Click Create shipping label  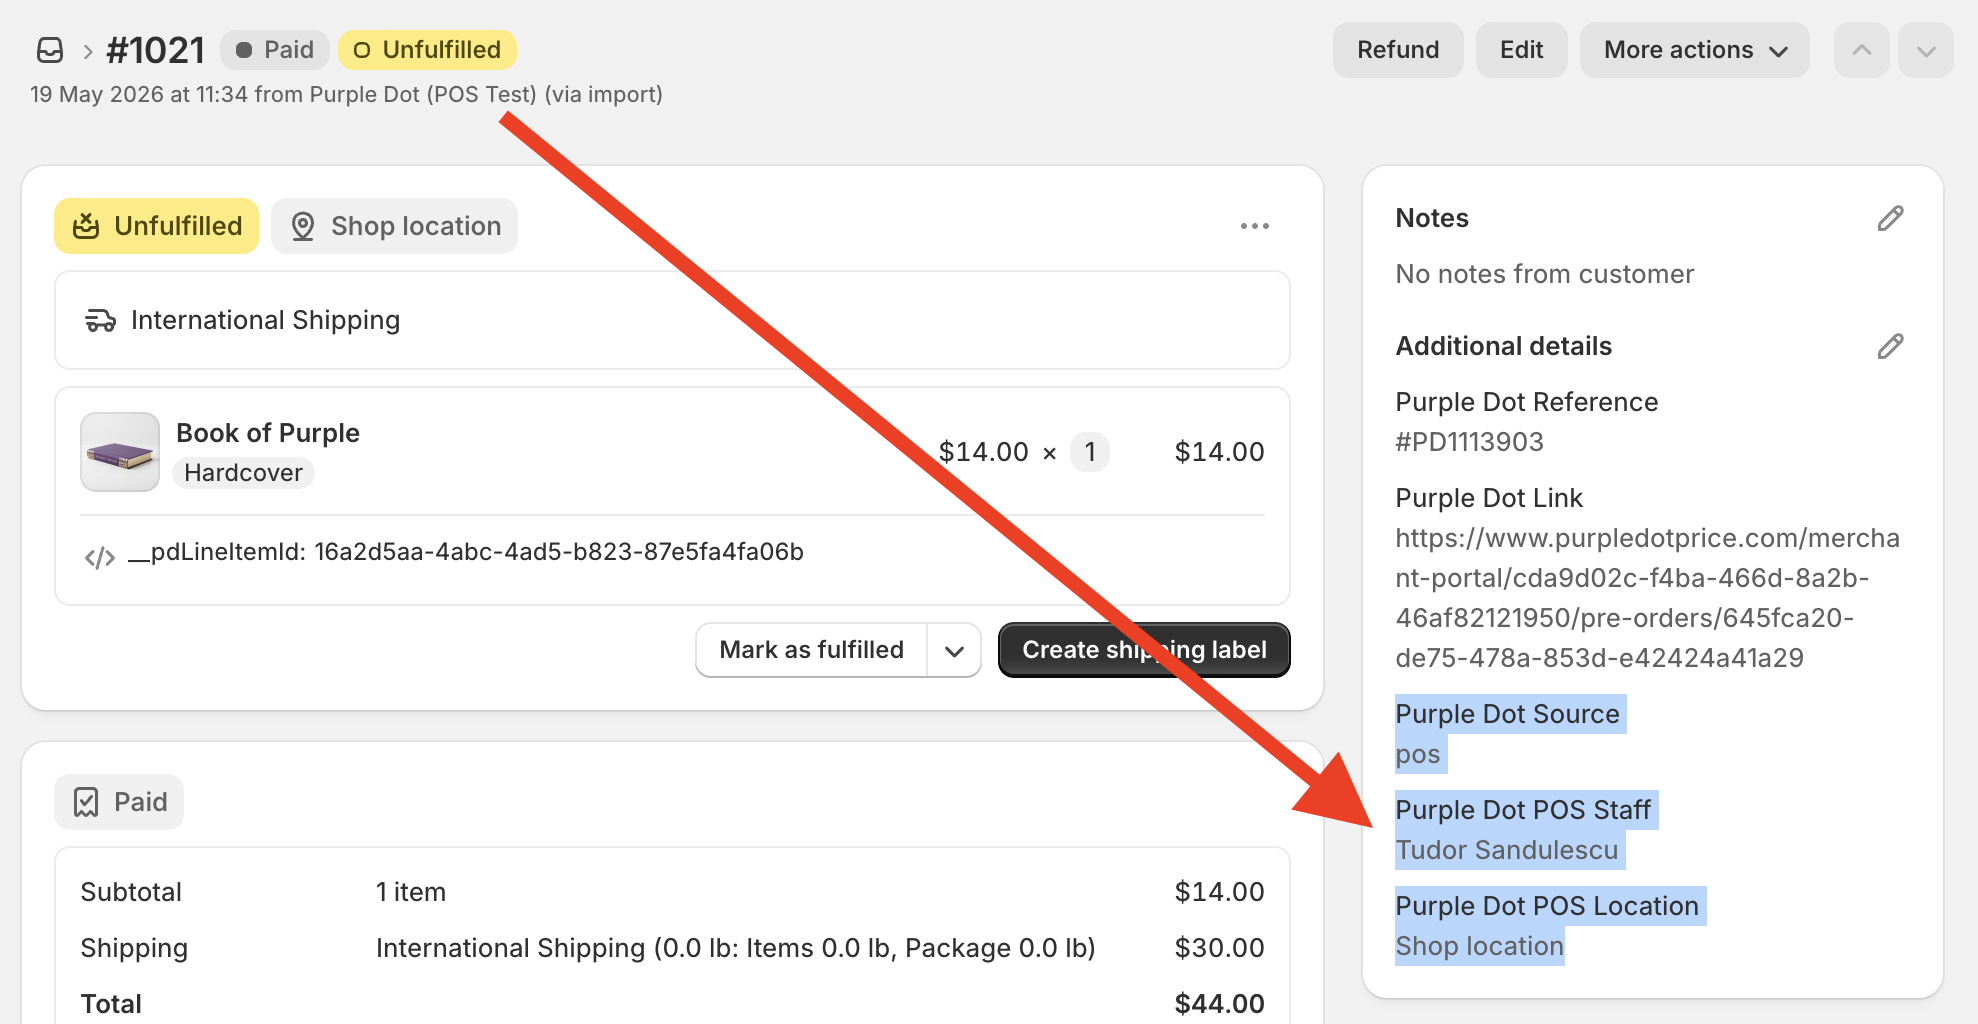tap(1144, 650)
